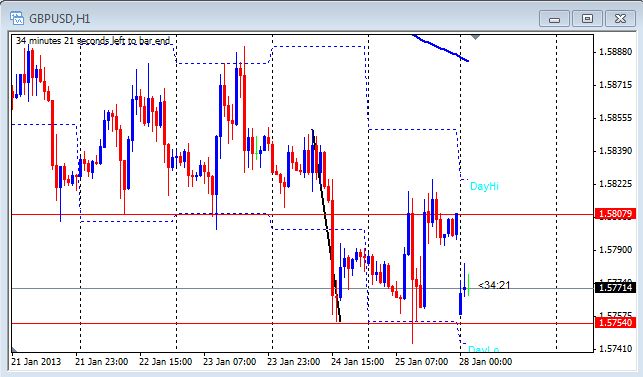Click the gray chart shift triangle marker
This screenshot has width=643, height=377.
pos(475,38)
